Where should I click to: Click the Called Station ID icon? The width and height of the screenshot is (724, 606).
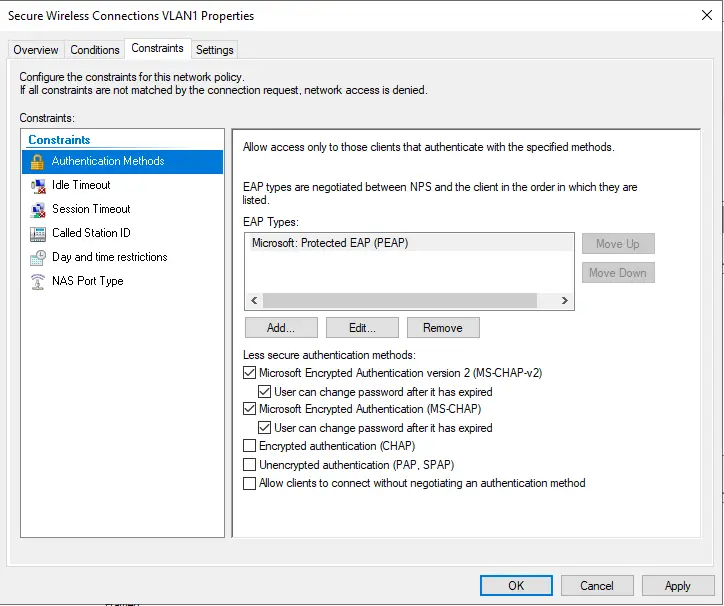coord(38,234)
